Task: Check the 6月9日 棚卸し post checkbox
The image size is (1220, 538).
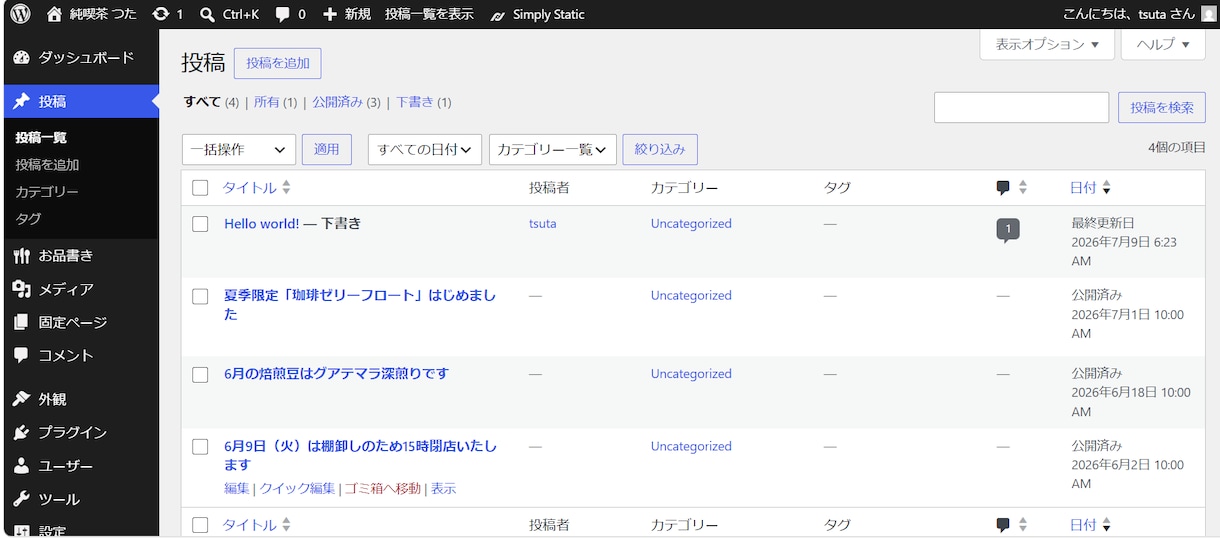Action: coord(200,447)
